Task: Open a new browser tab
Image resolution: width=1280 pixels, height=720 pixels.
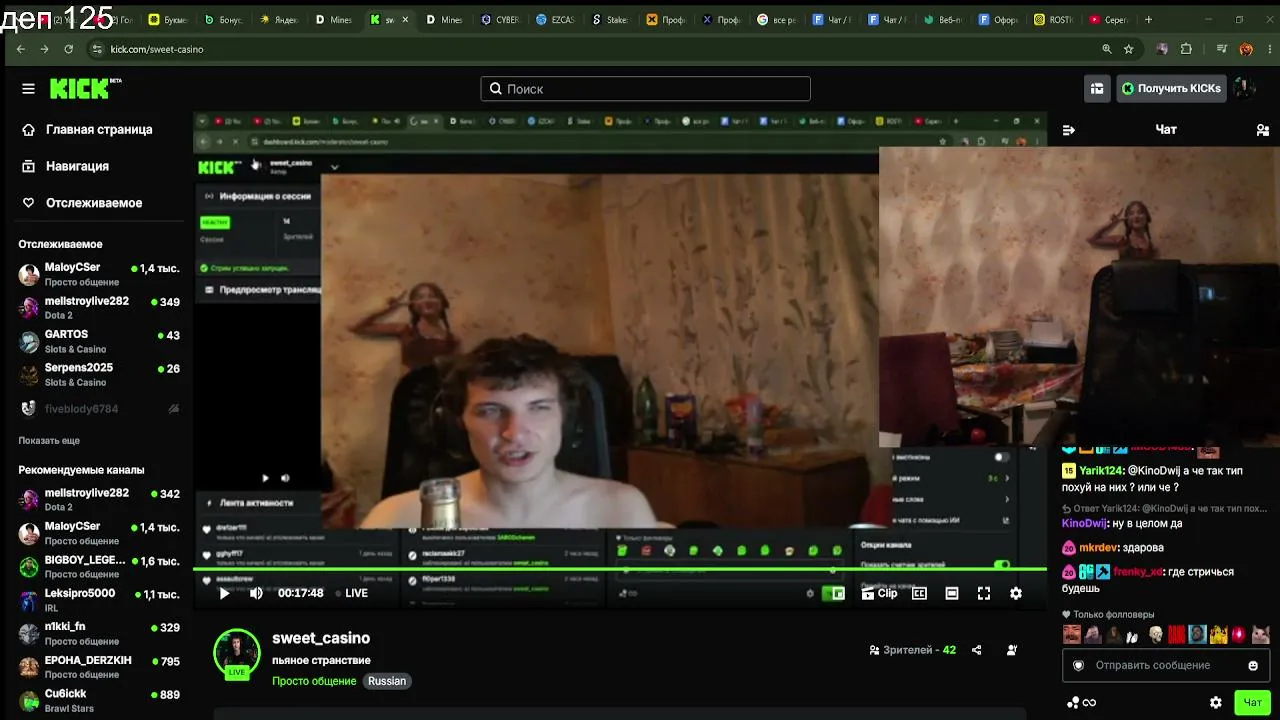Action: coord(1148,19)
